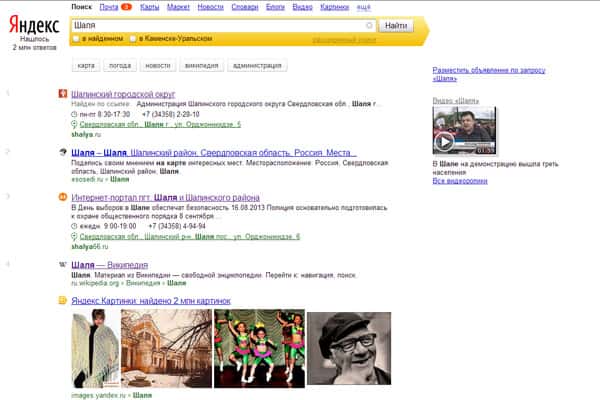
Task: Click the orange favicon of the Интернет-портал result
Action: coord(63,200)
